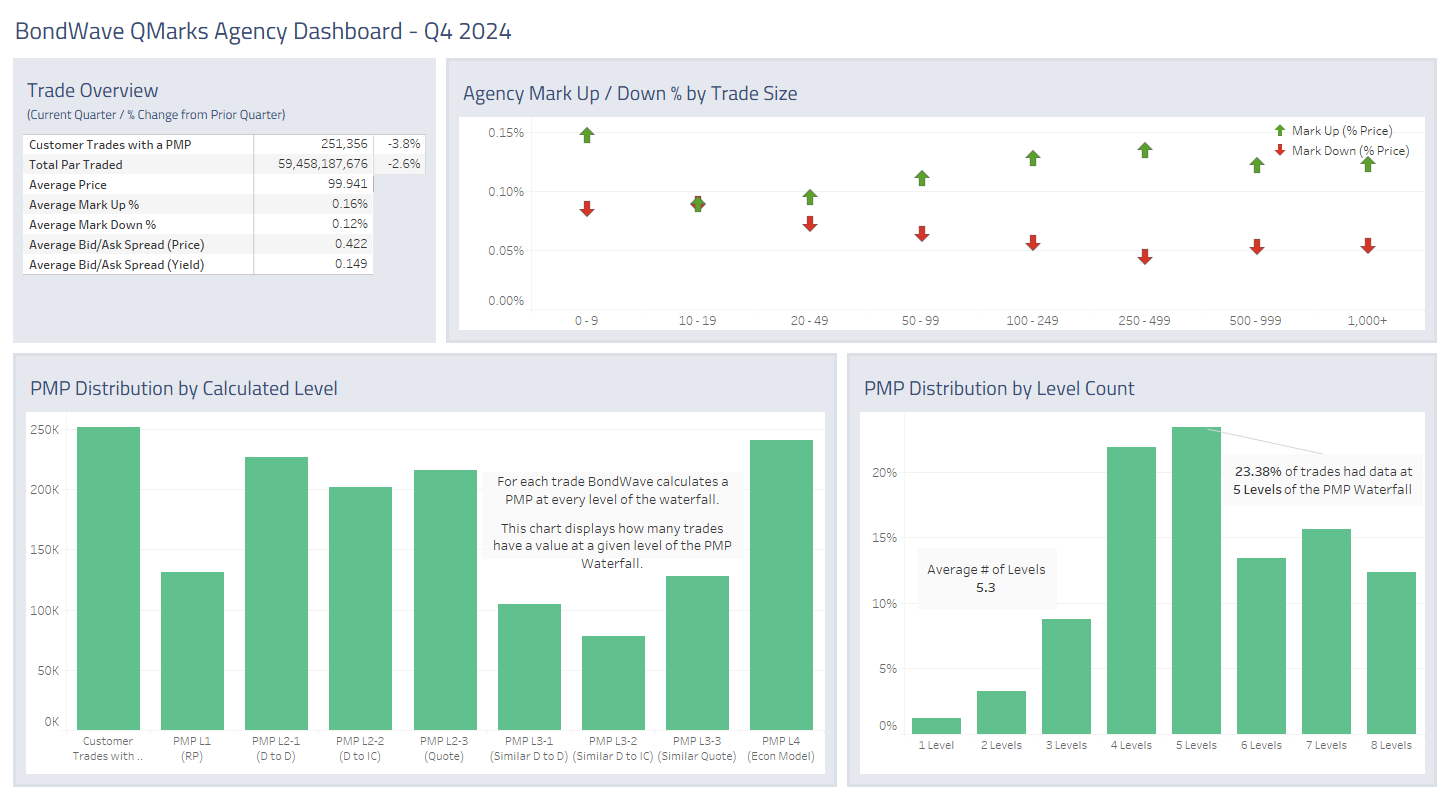Click the '10 - 19' trade size axis label
The image size is (1450, 800).
pyautogui.click(x=698, y=321)
